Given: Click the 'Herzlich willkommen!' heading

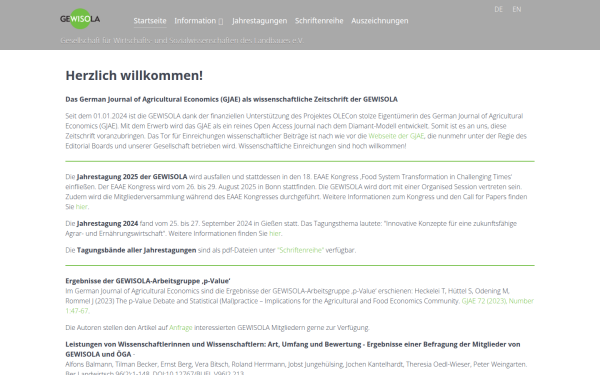Looking at the screenshot, I should 134,75.
